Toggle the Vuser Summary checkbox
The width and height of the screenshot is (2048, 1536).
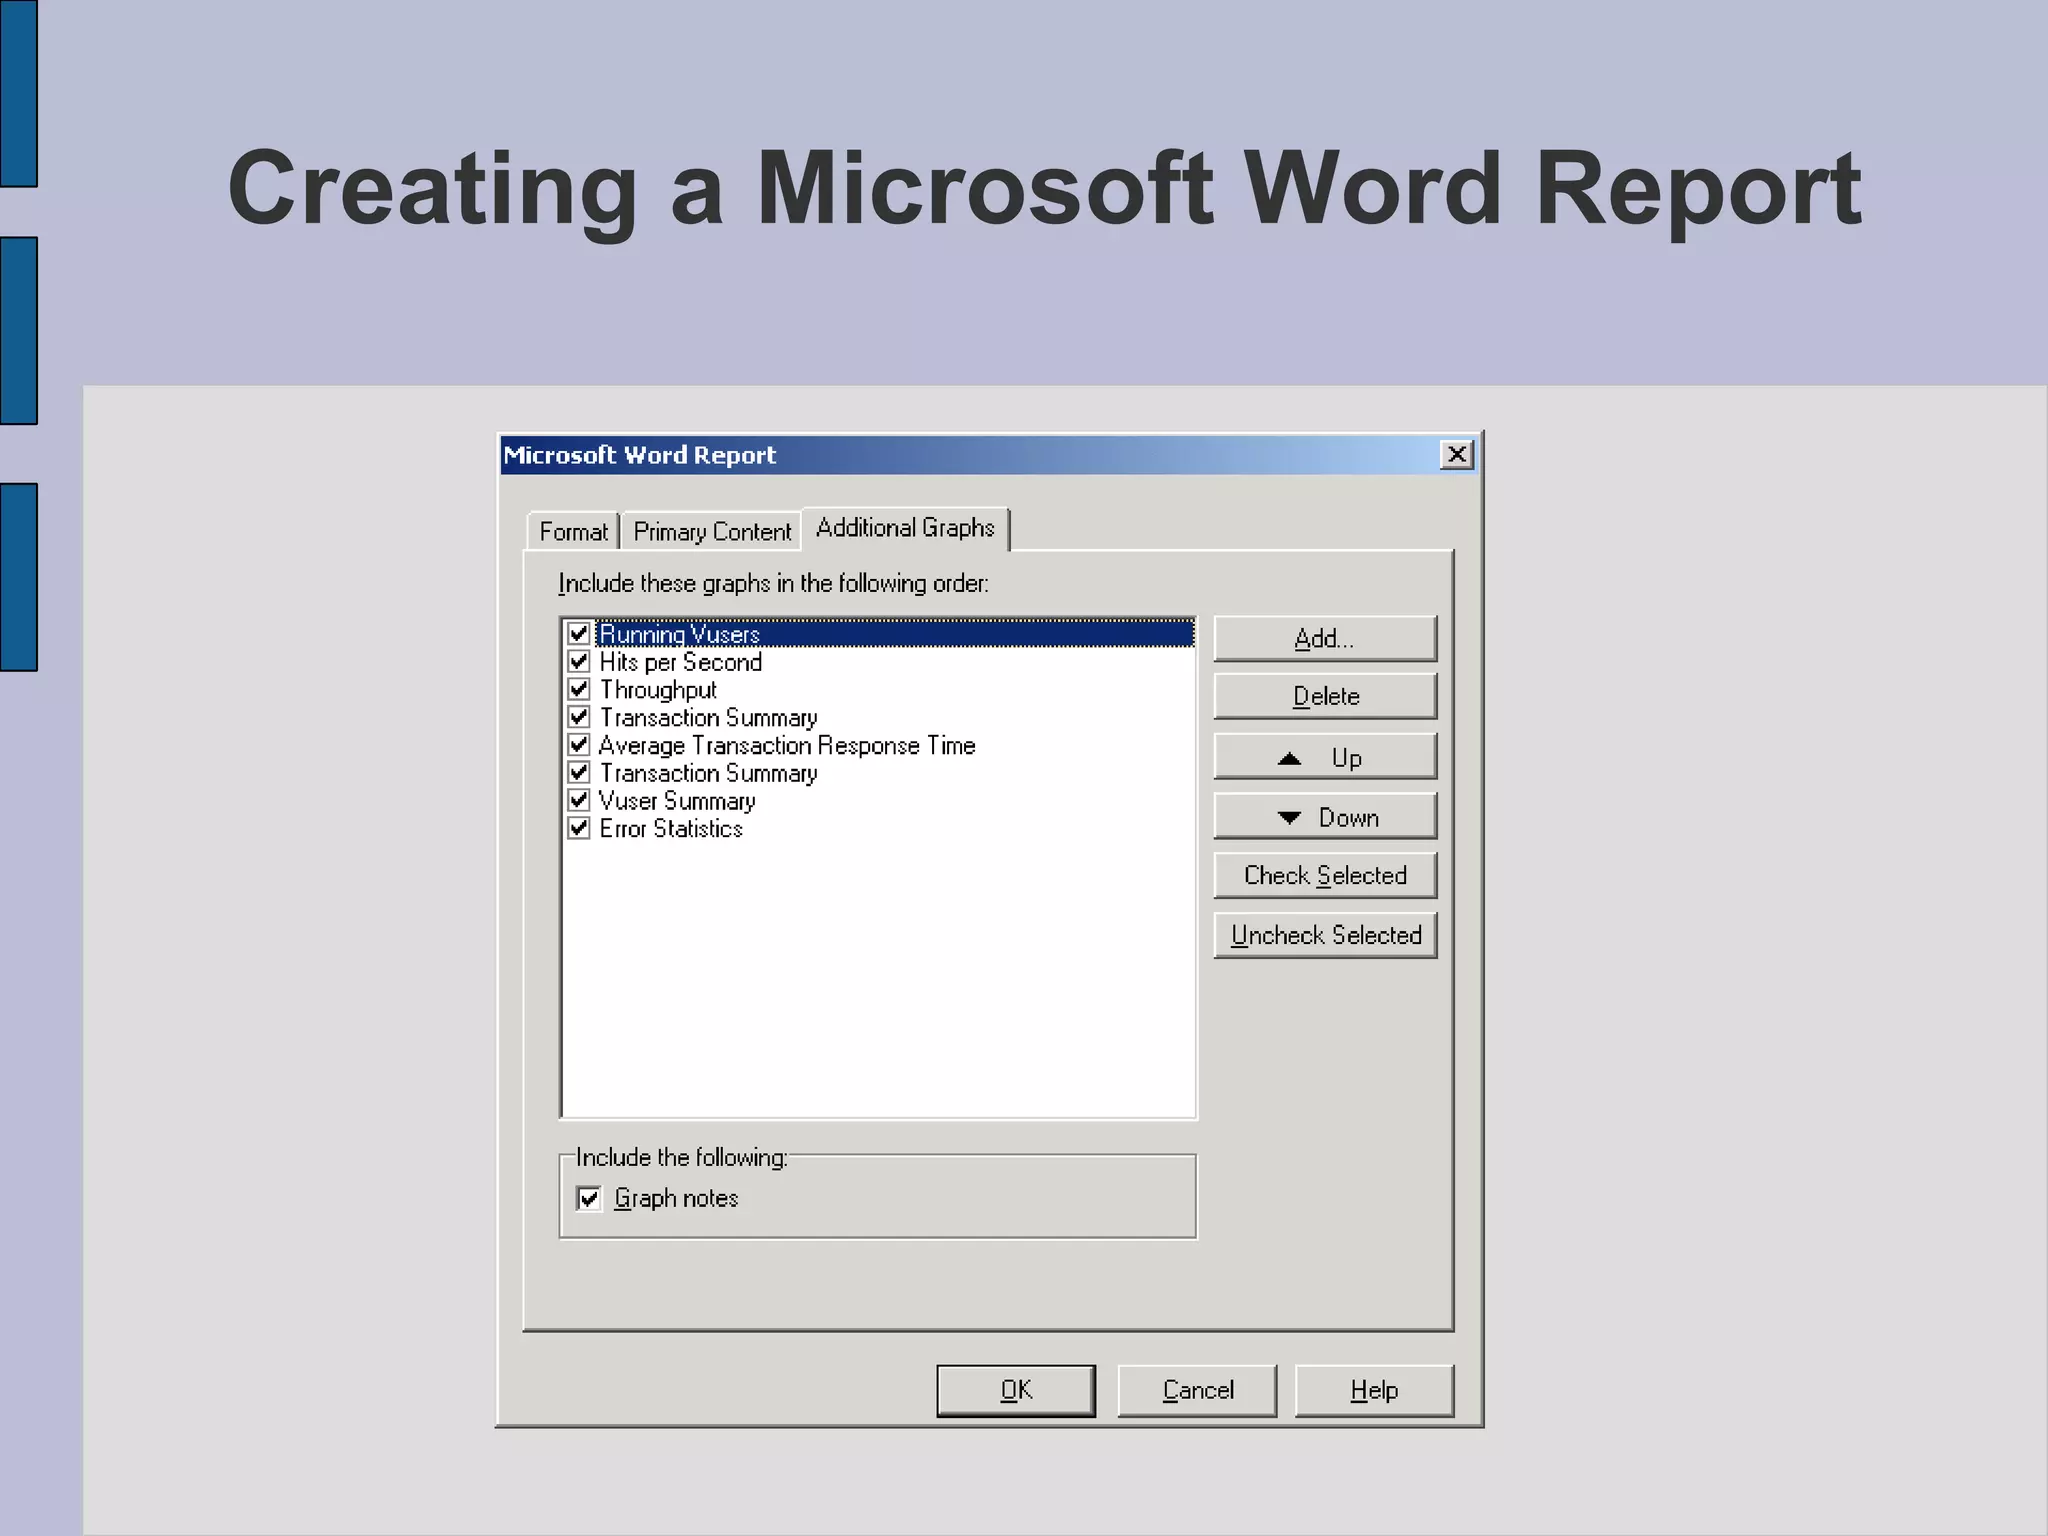[x=579, y=801]
